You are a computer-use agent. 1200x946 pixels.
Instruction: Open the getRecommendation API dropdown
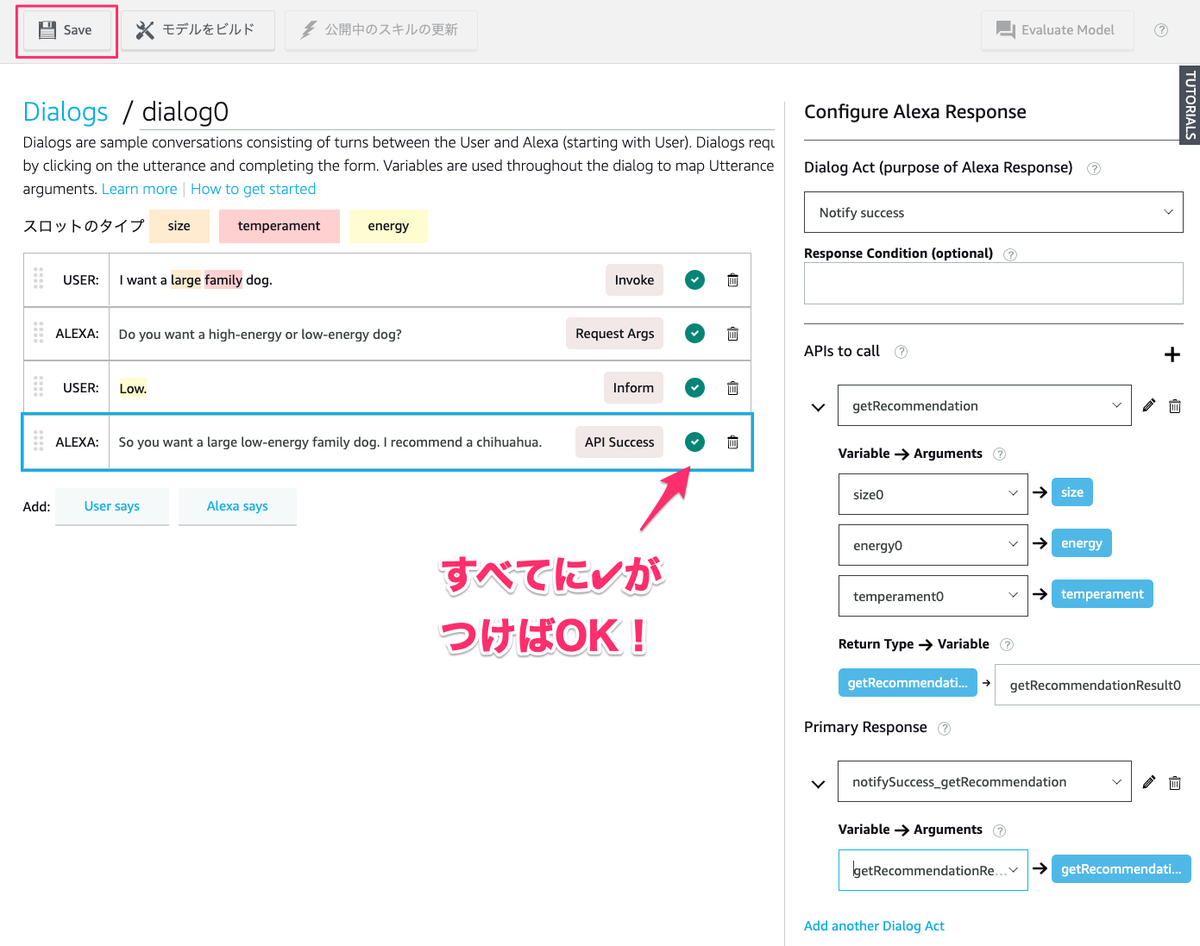point(984,405)
